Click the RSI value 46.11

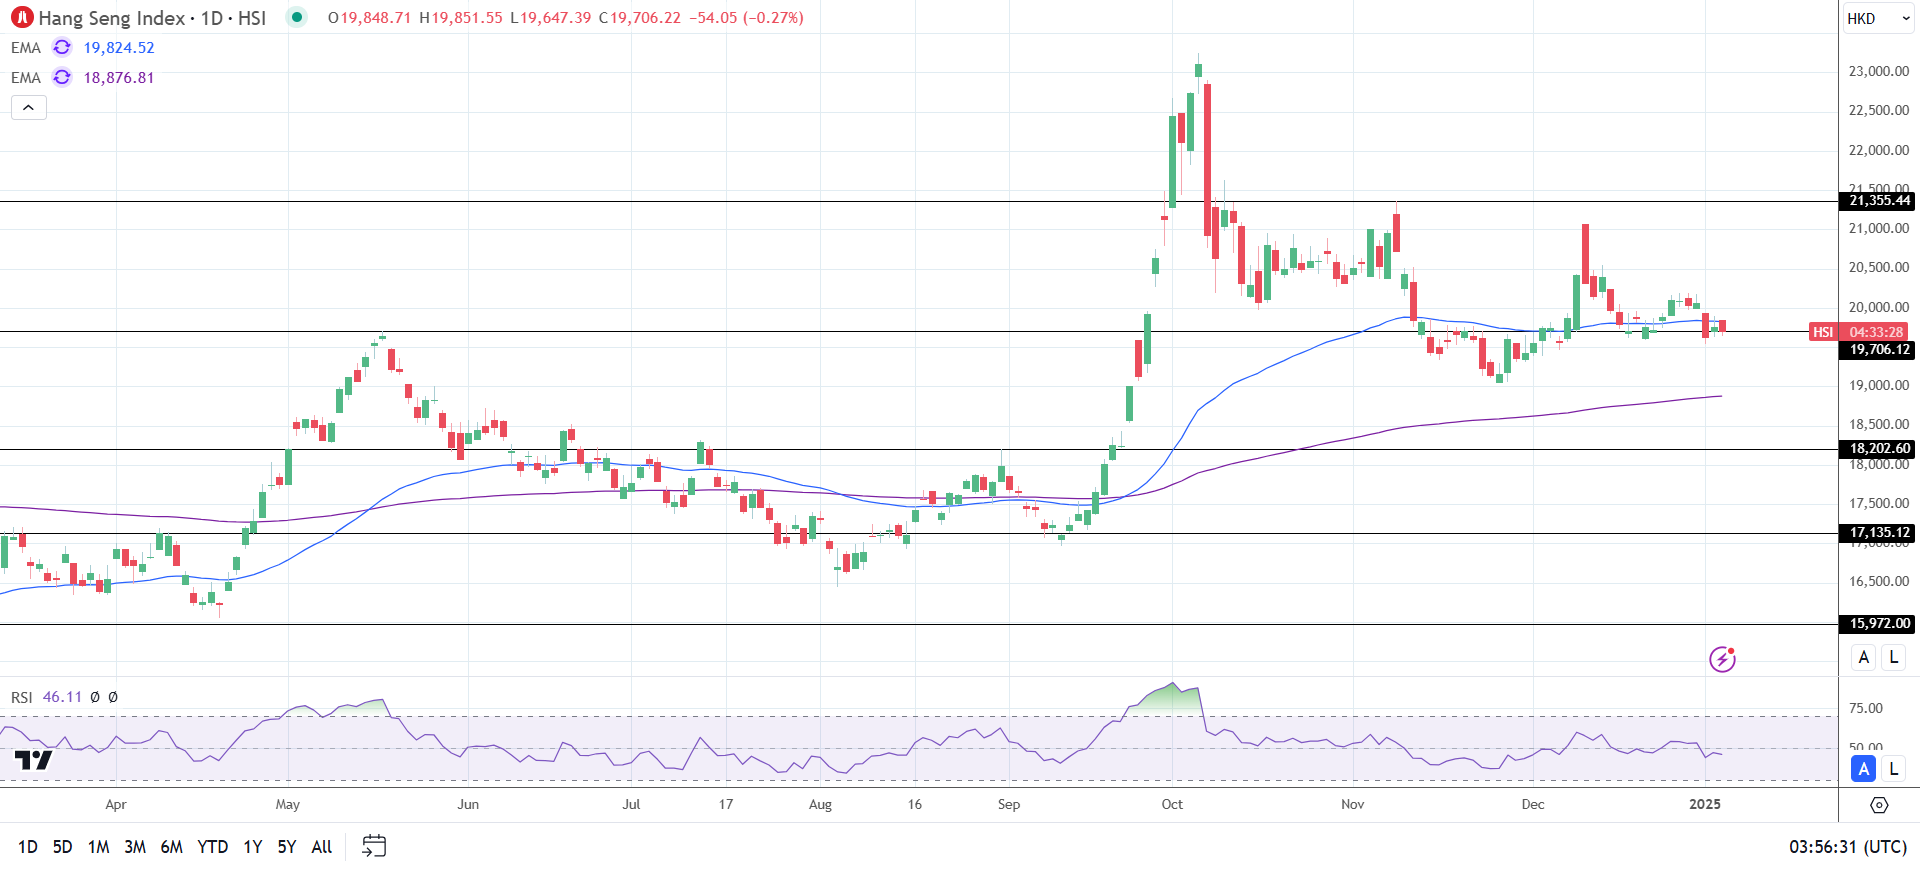click(62, 697)
